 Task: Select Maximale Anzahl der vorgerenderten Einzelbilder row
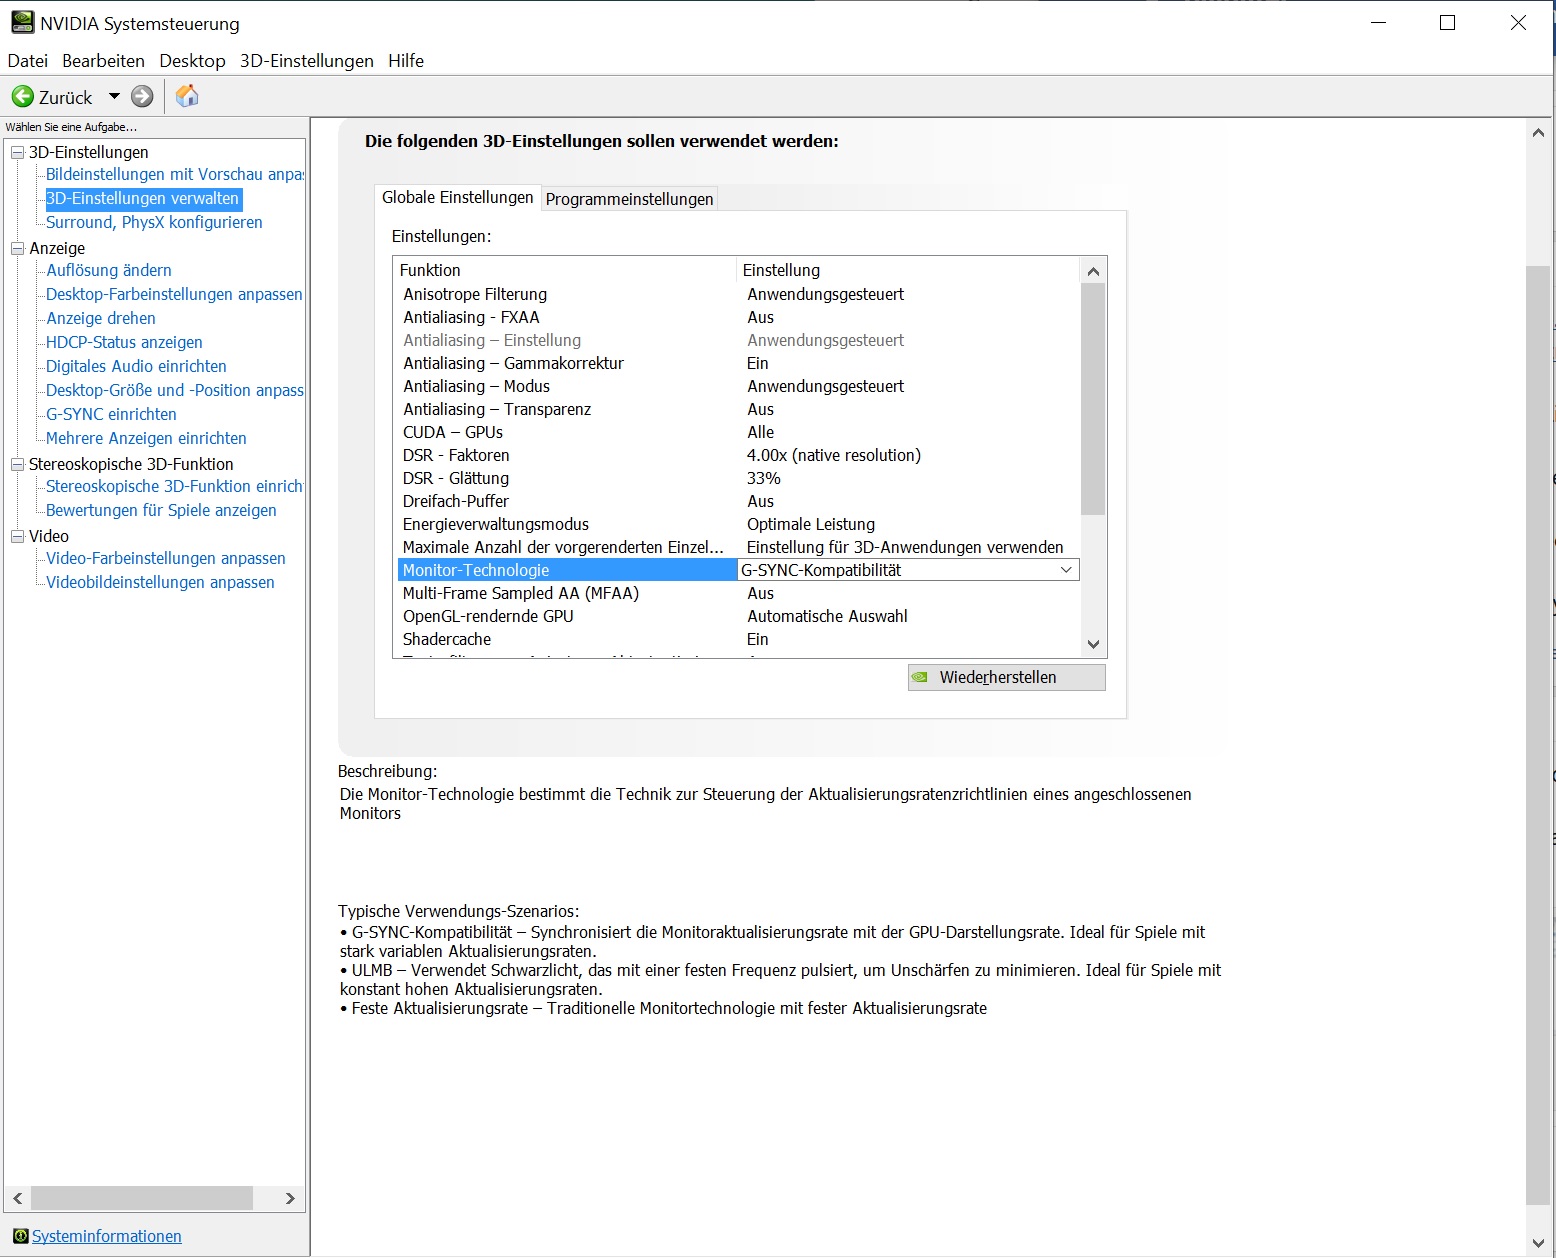(738, 547)
